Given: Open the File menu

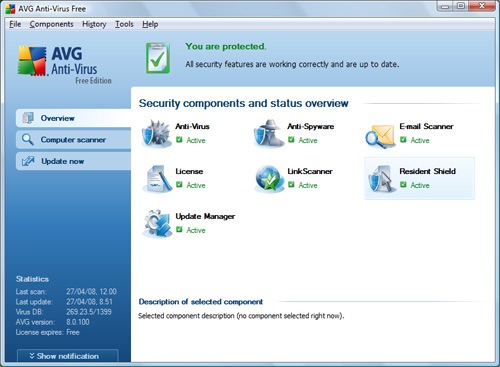Looking at the screenshot, I should coord(15,24).
